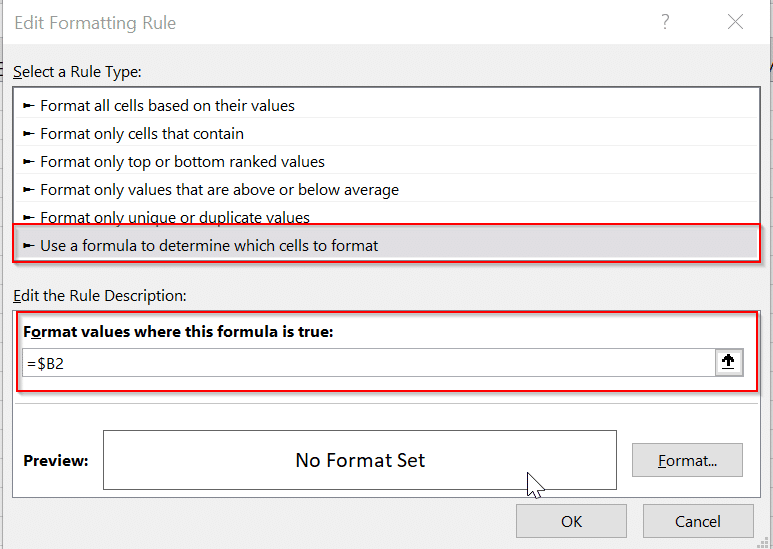The image size is (773, 549).
Task: Select 'Format only top or bottom ranked values'
Action: click(182, 161)
